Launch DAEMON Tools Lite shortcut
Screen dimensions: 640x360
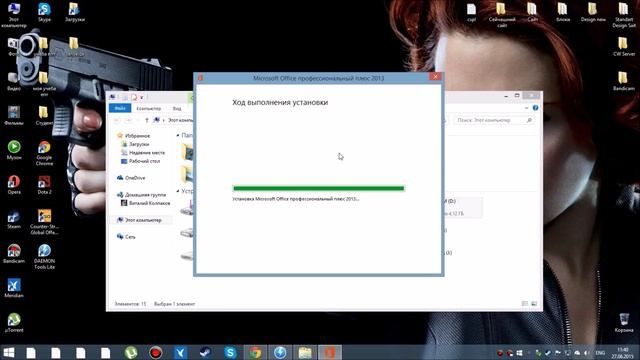[x=44, y=257]
